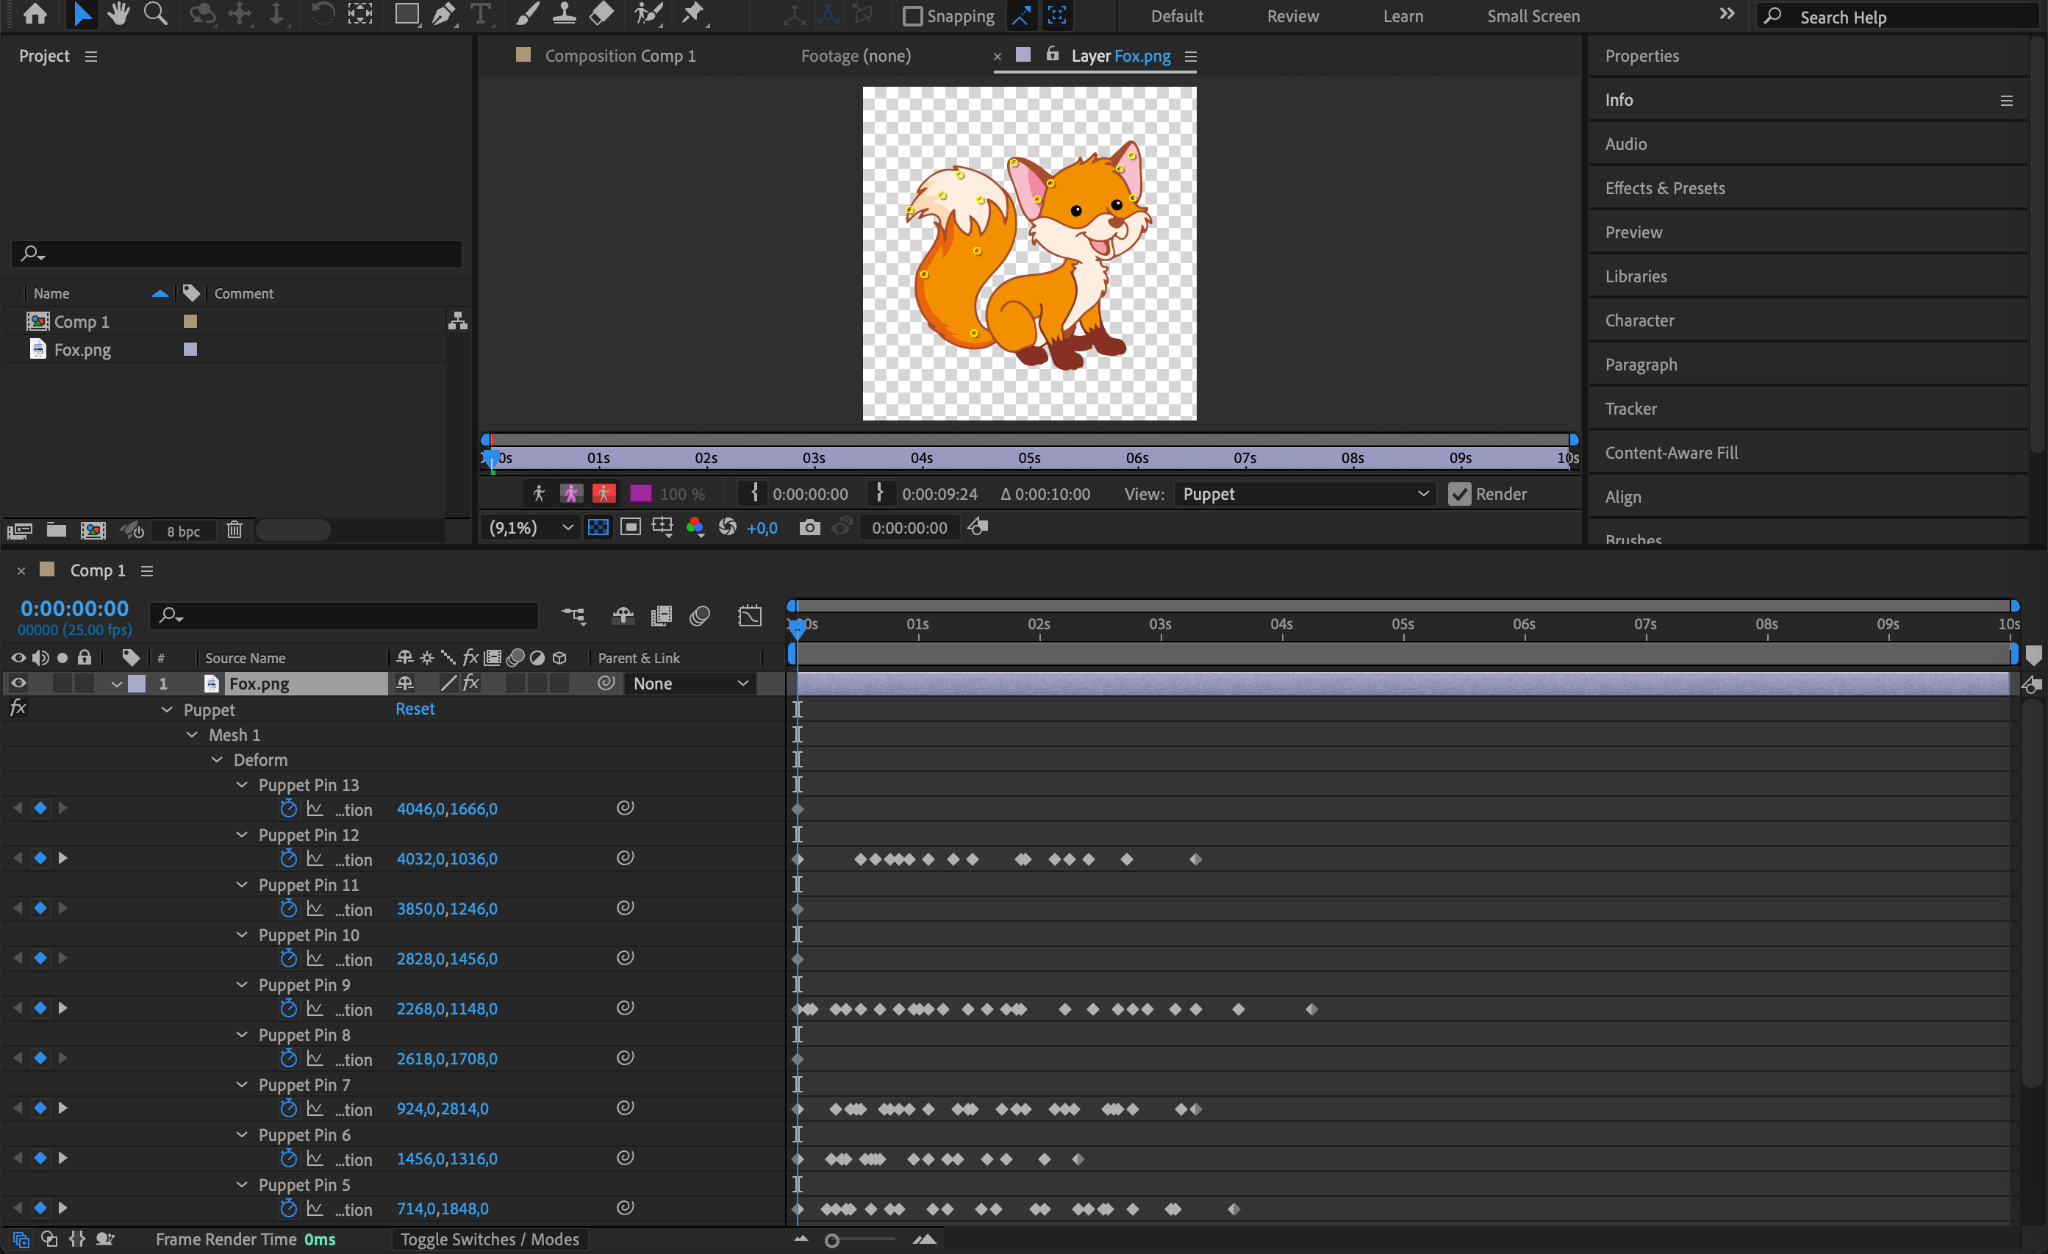Select the Pen tool
This screenshot has height=1254, width=2048.
tap(443, 14)
